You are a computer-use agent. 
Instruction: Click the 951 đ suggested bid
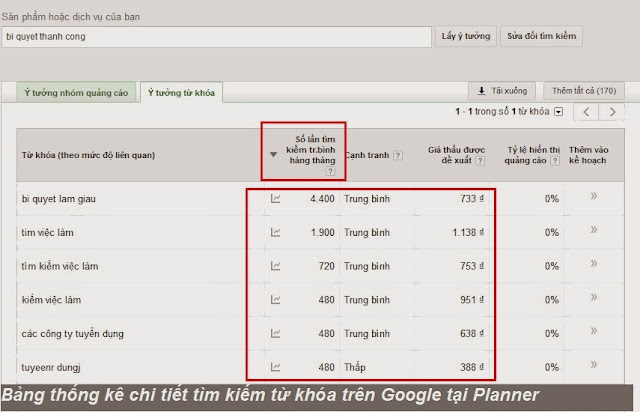click(x=472, y=300)
